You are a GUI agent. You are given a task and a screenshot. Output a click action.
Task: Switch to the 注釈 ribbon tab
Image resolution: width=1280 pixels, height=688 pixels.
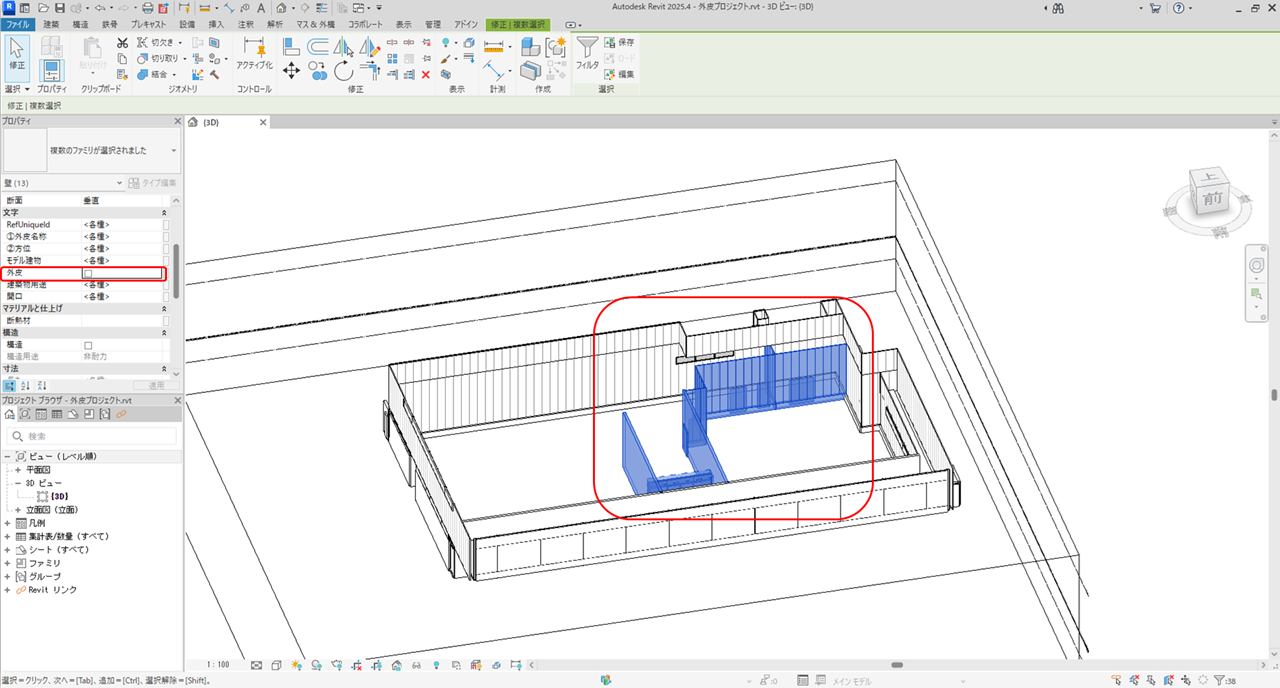point(245,23)
